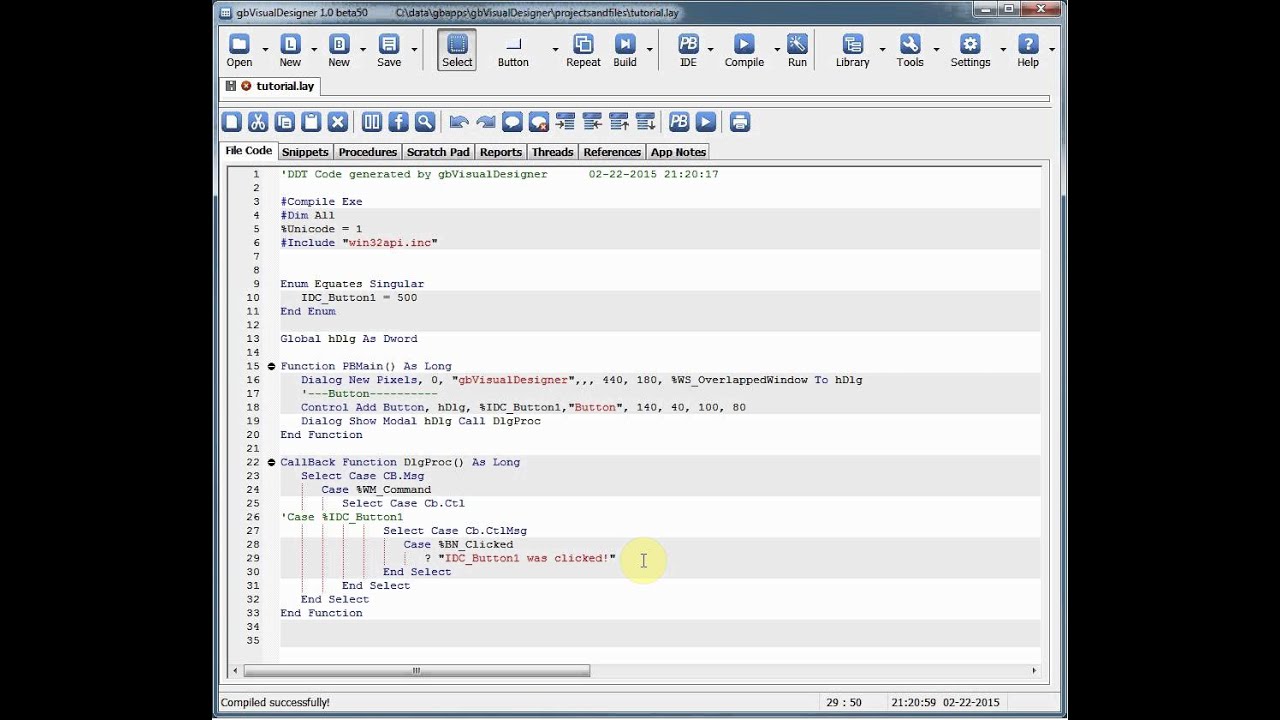The width and height of the screenshot is (1280, 720).
Task: Click the Library button
Action: coord(852,50)
